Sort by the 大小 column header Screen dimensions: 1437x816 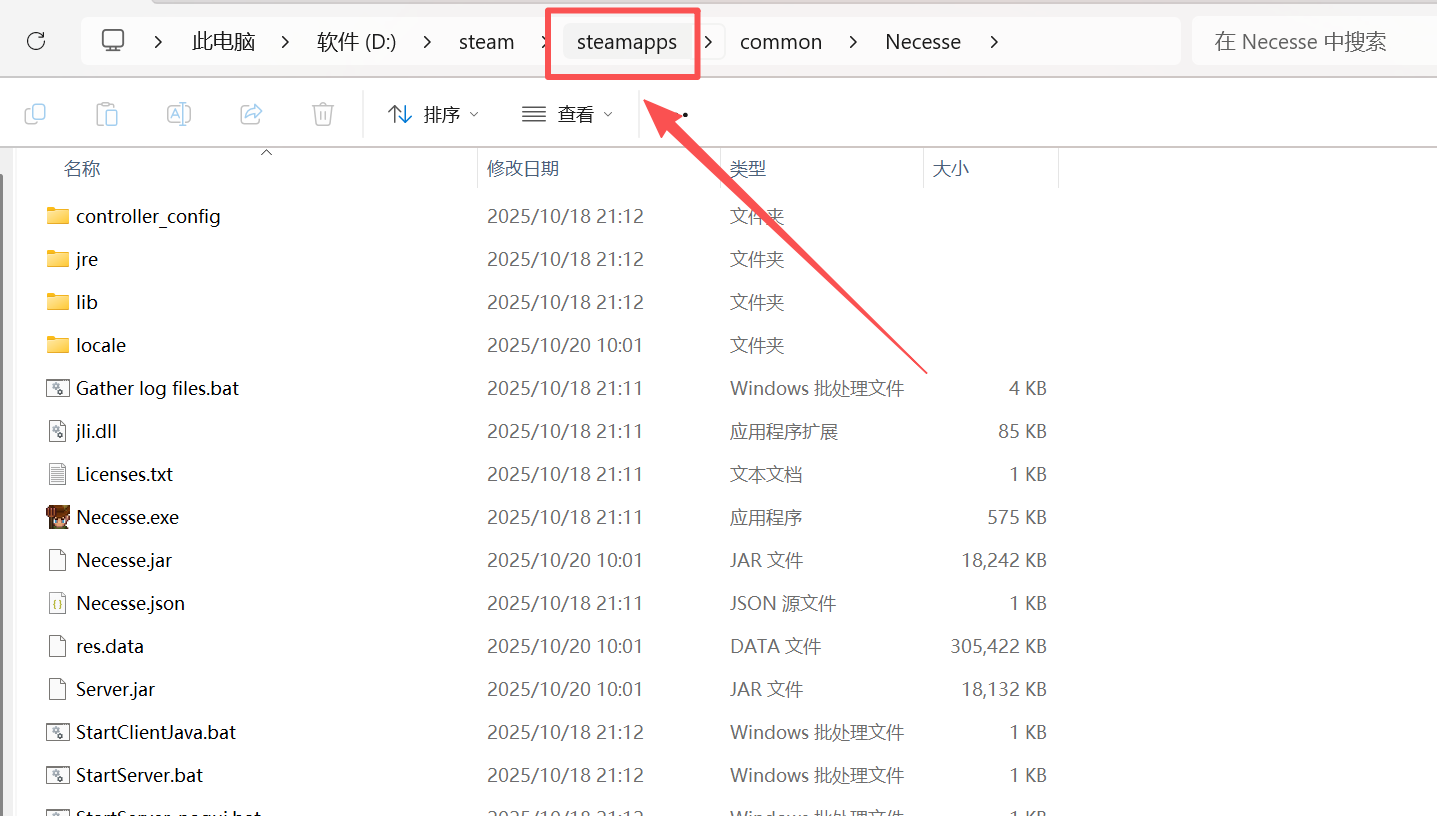950,169
